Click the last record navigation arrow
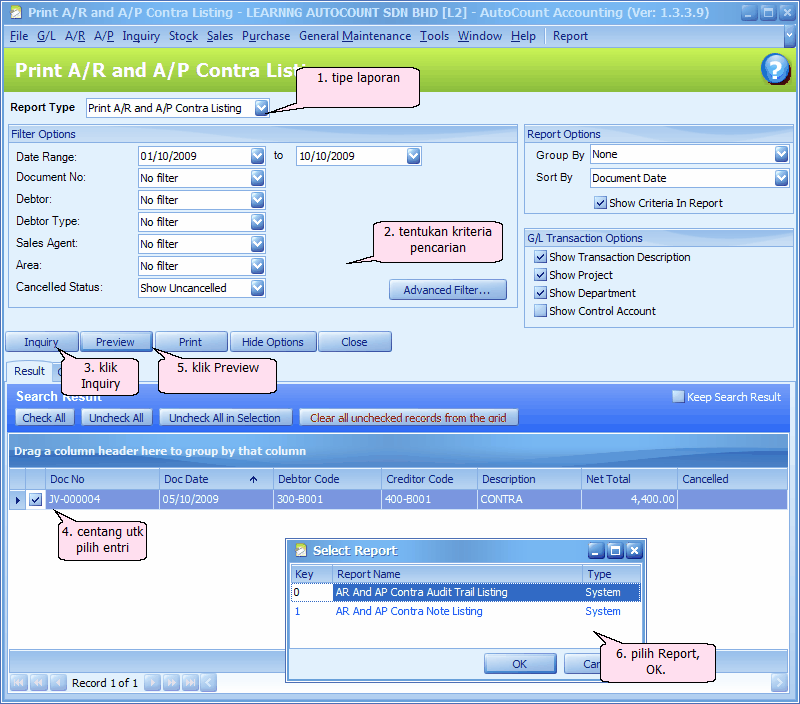Screen dimensions: 800x704 189,683
